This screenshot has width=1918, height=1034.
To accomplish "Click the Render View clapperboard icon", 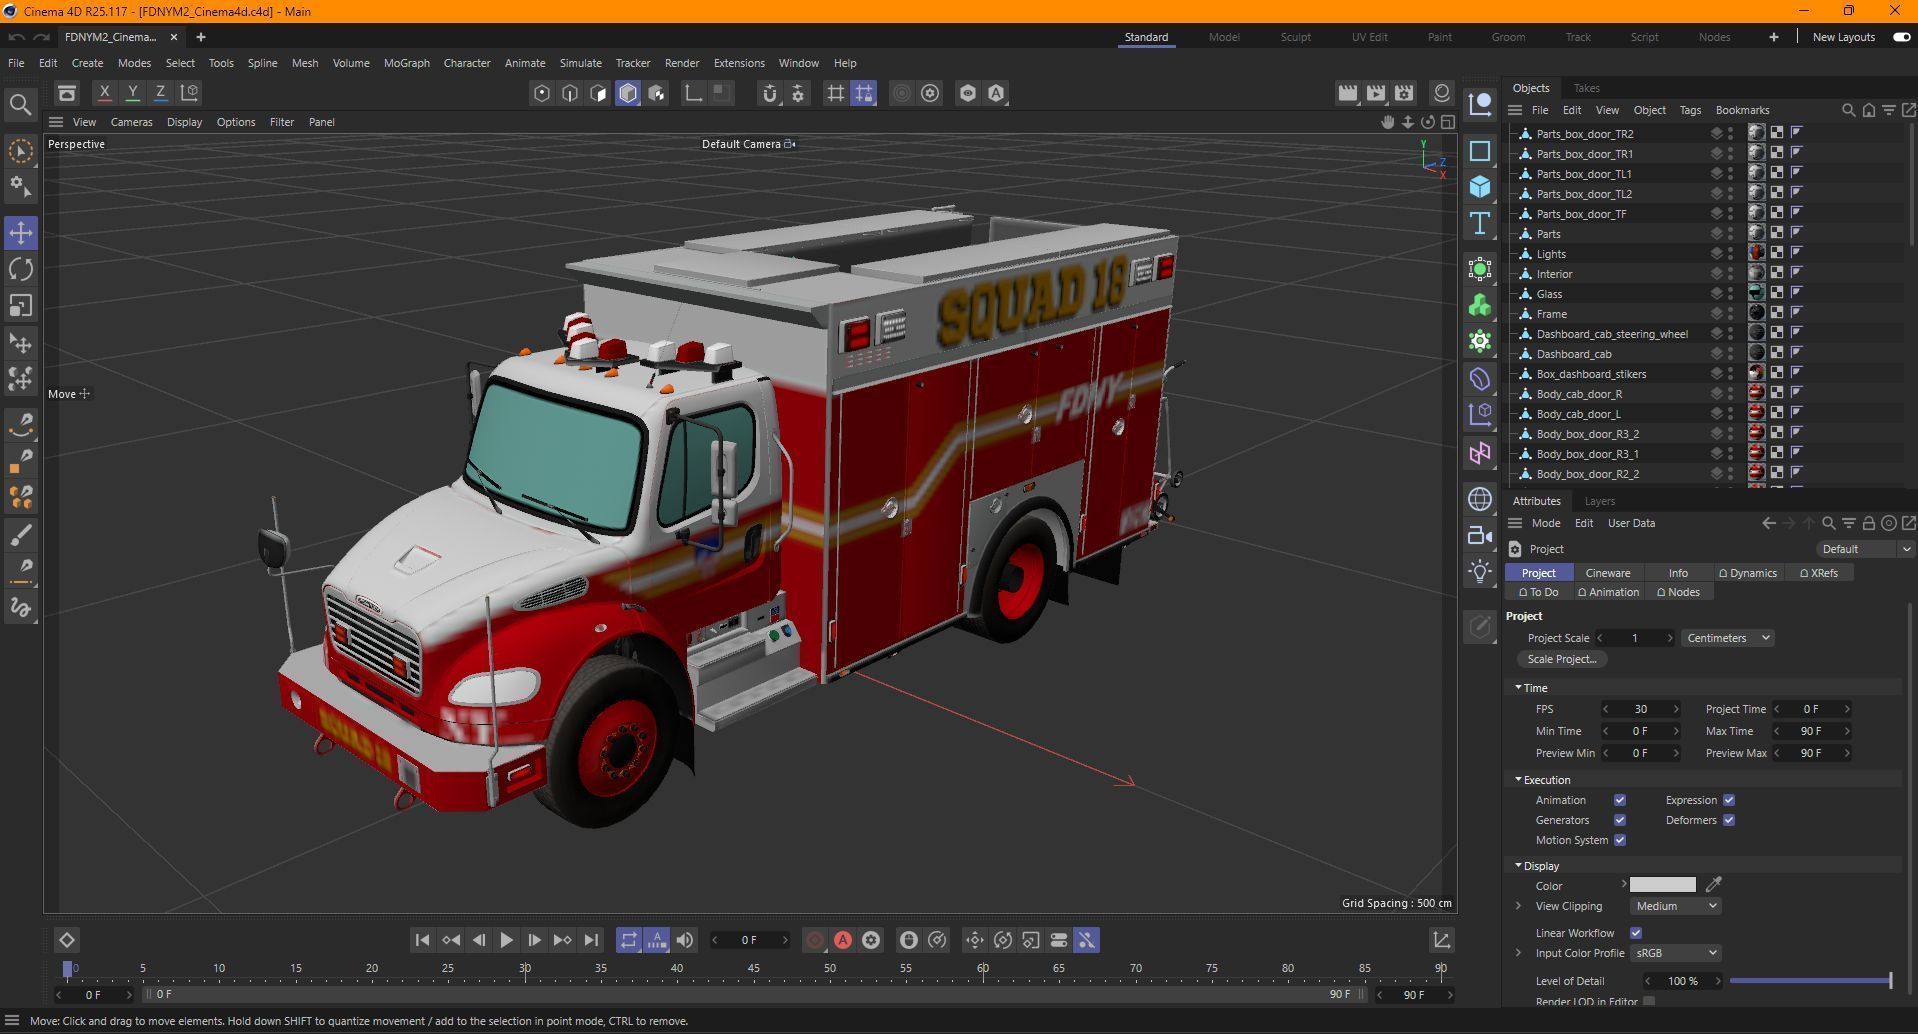I will (x=1348, y=93).
